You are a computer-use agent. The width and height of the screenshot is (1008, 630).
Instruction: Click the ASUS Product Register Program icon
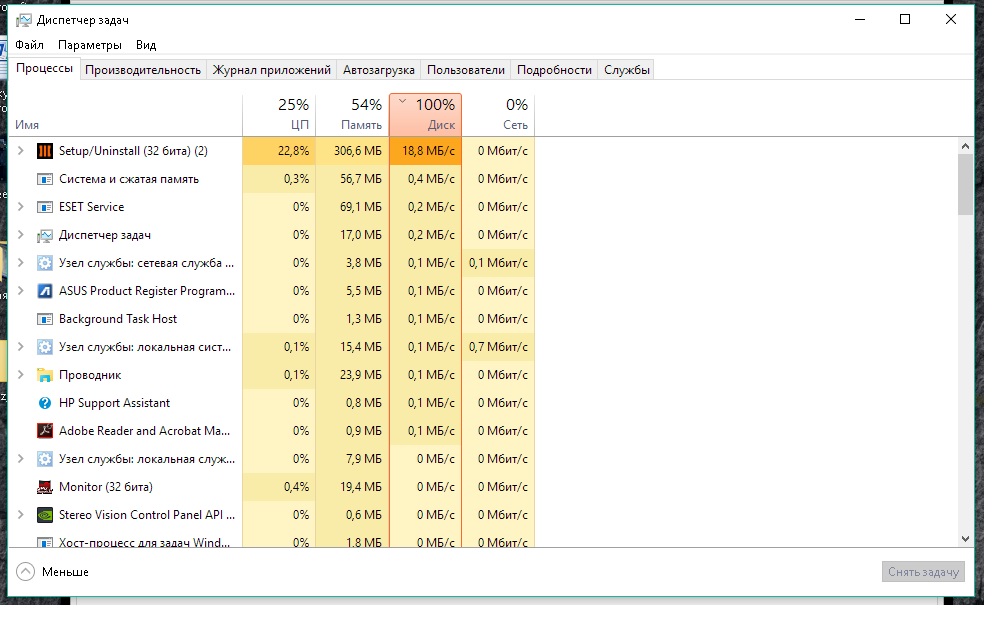[44, 291]
